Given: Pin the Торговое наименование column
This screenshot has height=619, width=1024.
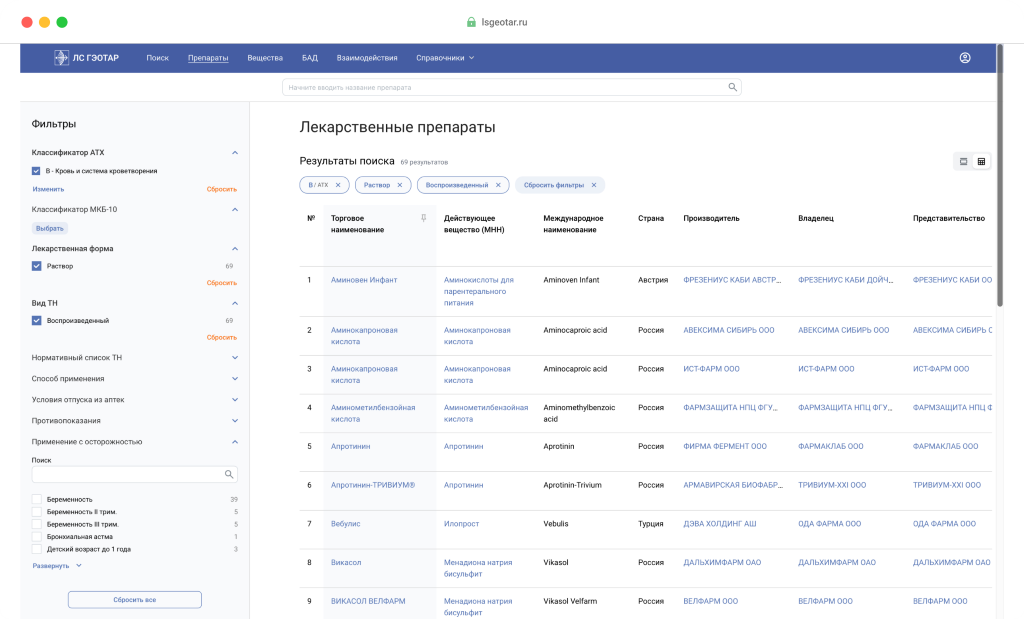Looking at the screenshot, I should pyautogui.click(x=423, y=218).
